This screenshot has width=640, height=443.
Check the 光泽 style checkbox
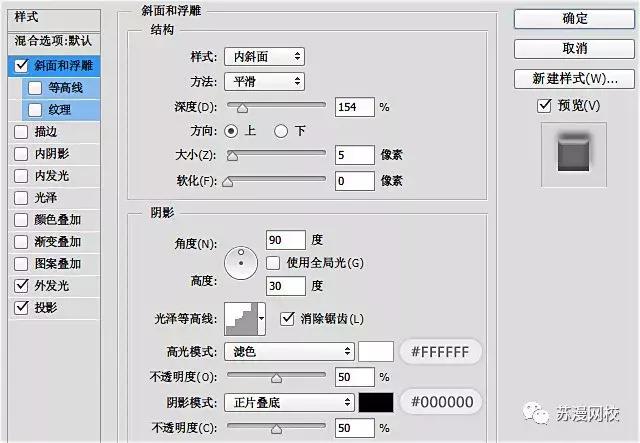pos(21,198)
